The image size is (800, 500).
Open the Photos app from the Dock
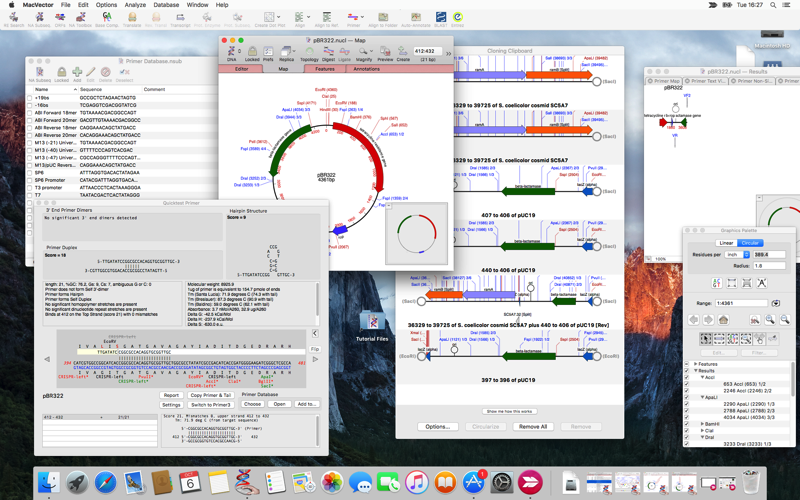point(332,482)
